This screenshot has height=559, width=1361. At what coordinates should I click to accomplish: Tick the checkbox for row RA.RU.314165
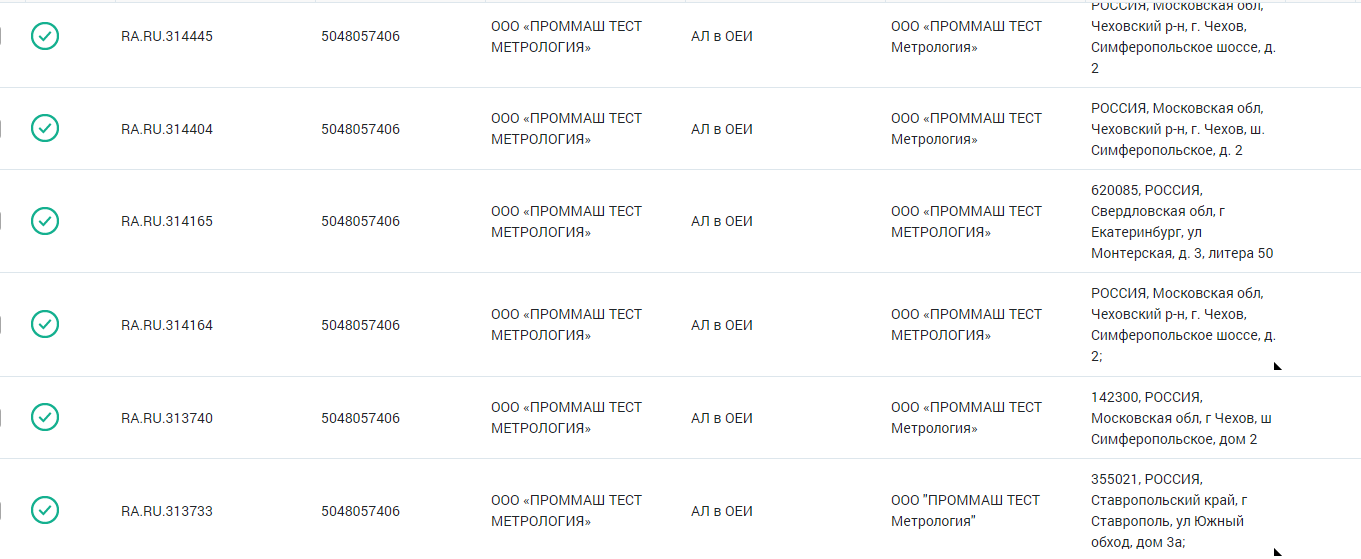pos(1,221)
